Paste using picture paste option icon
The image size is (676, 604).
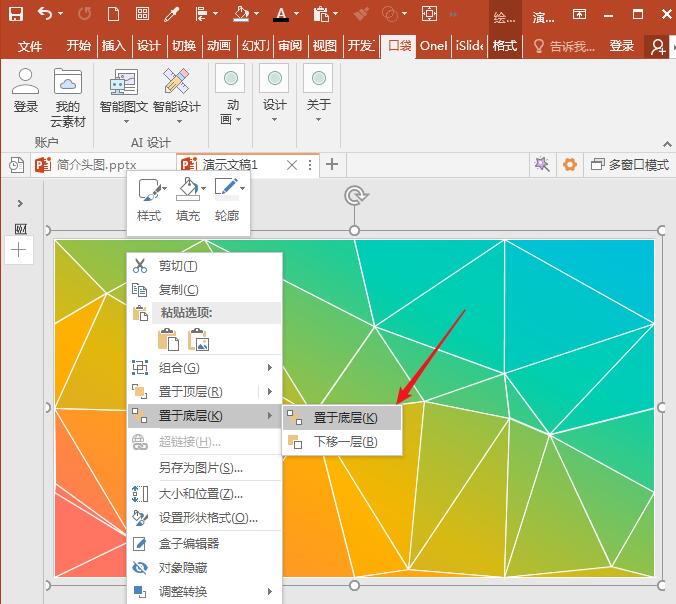199,340
